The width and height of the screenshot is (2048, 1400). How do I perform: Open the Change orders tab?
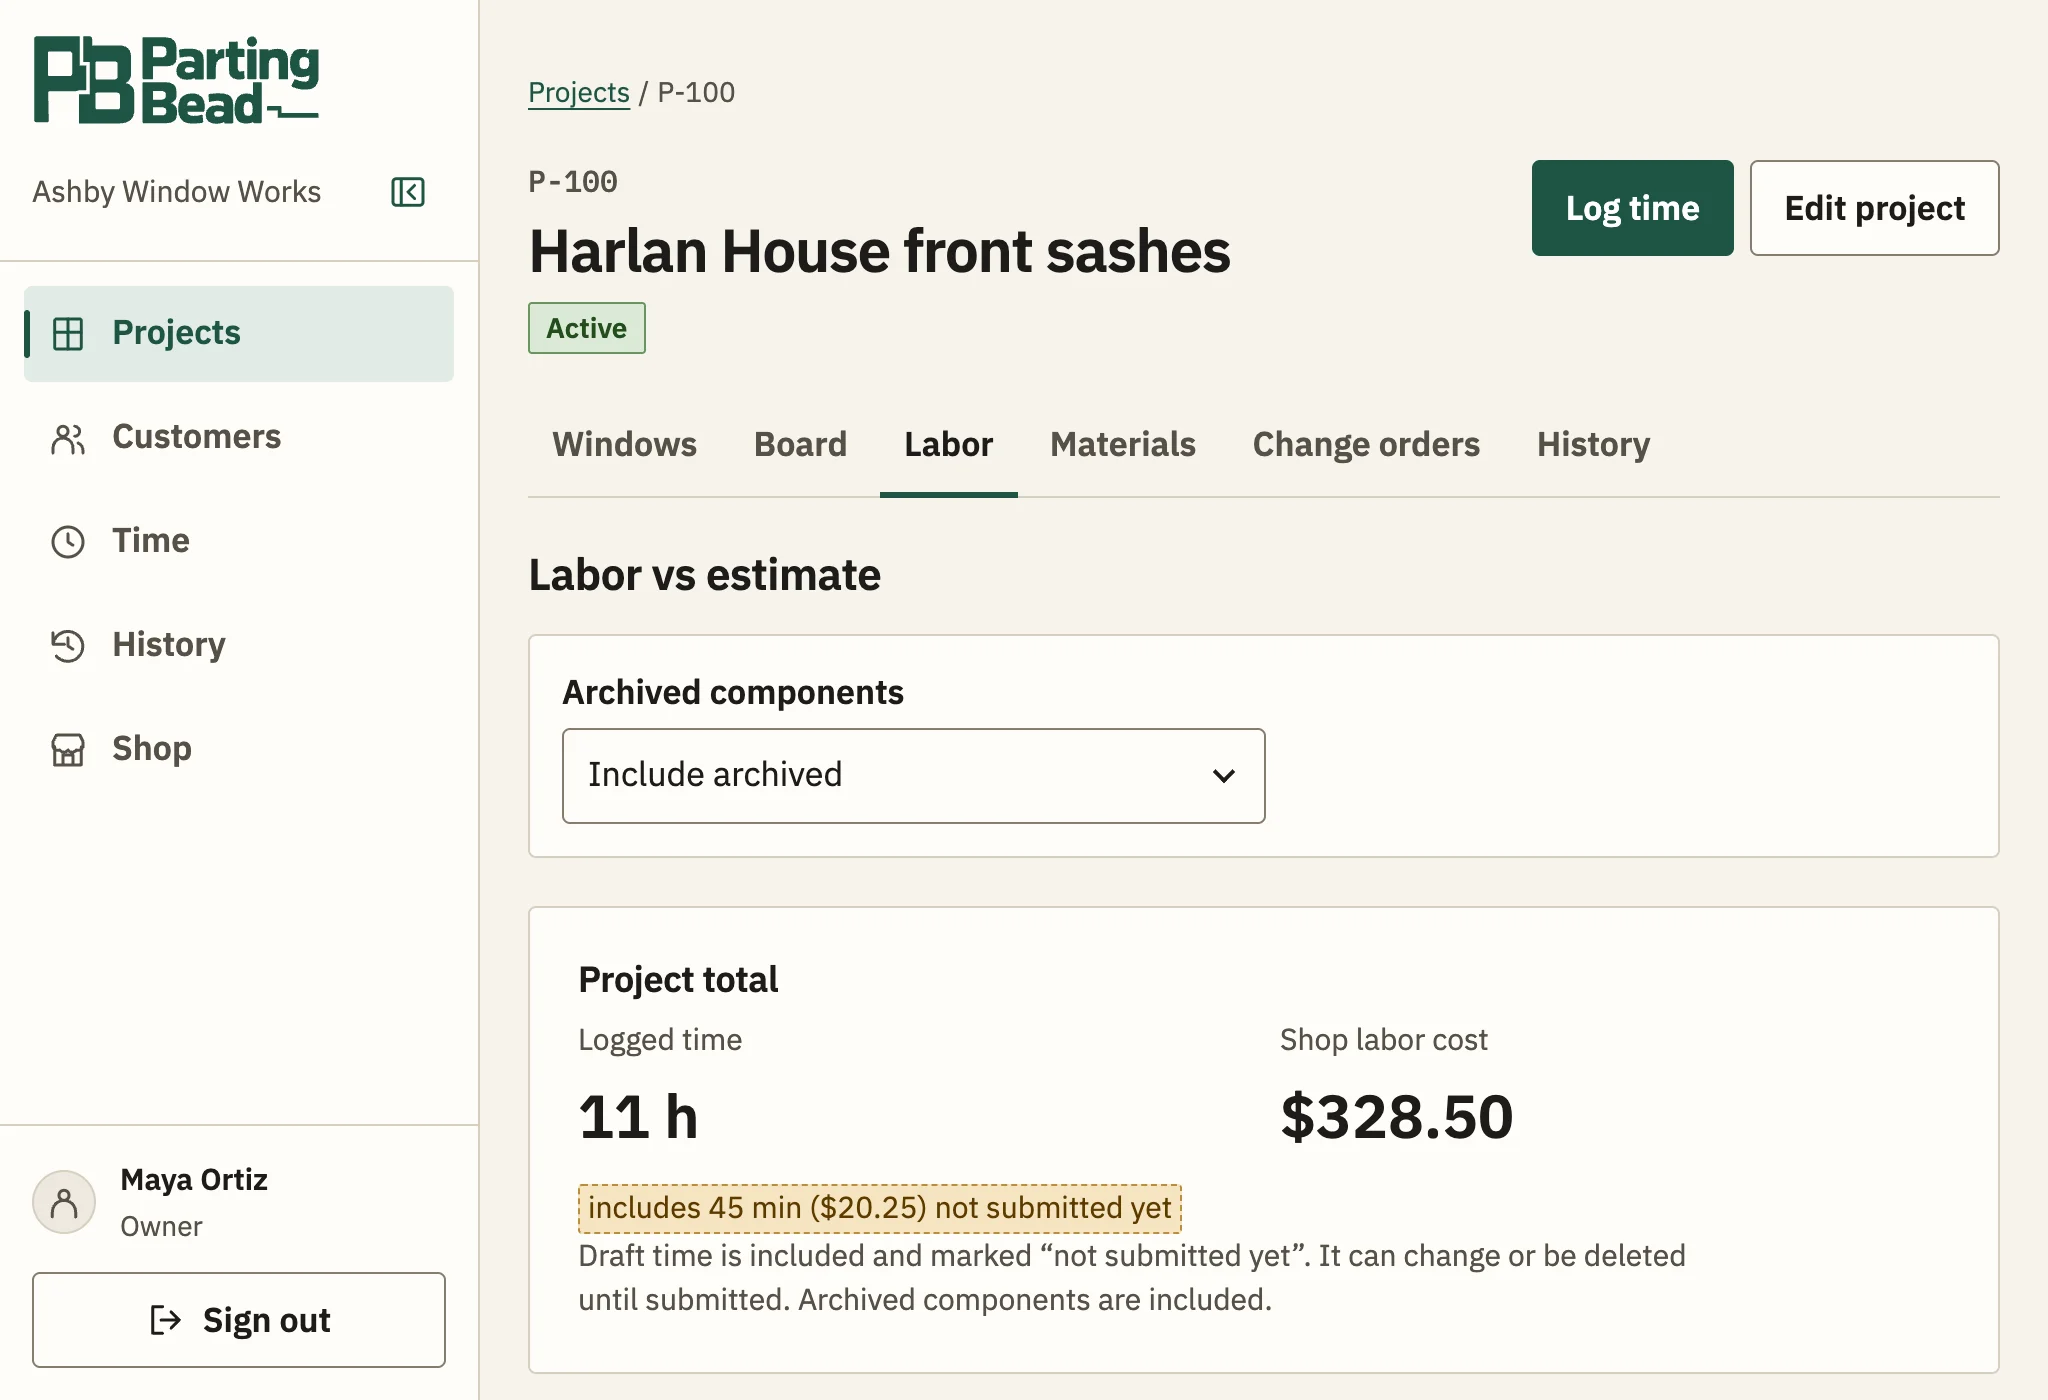[x=1366, y=445]
